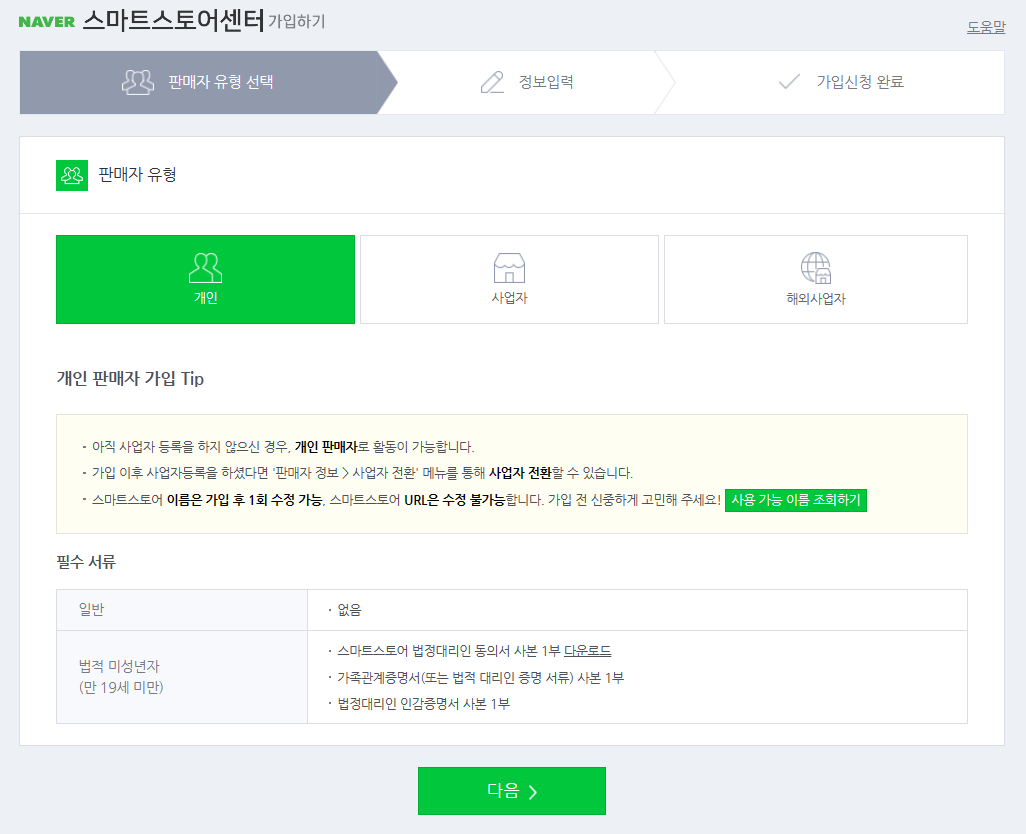Click the bold 사업자 전환 text in tip
Image resolution: width=1026 pixels, height=834 pixels.
(520, 473)
